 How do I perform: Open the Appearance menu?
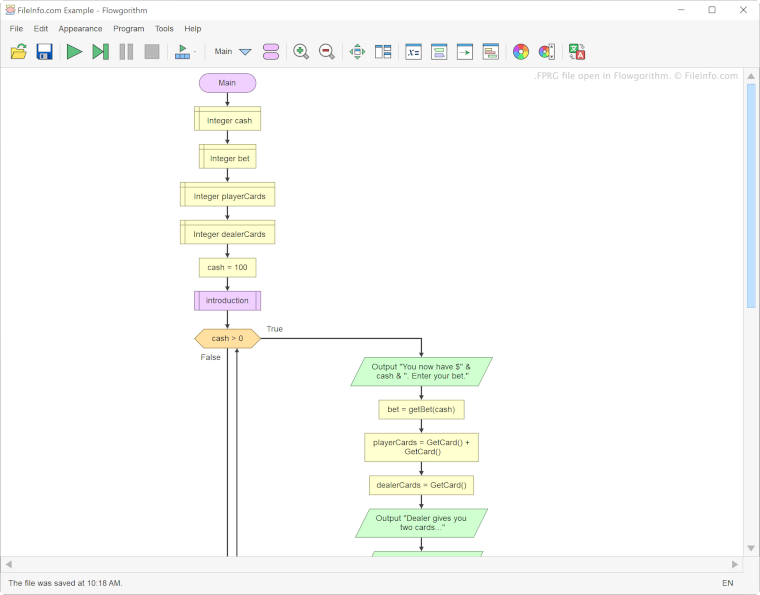(x=80, y=29)
